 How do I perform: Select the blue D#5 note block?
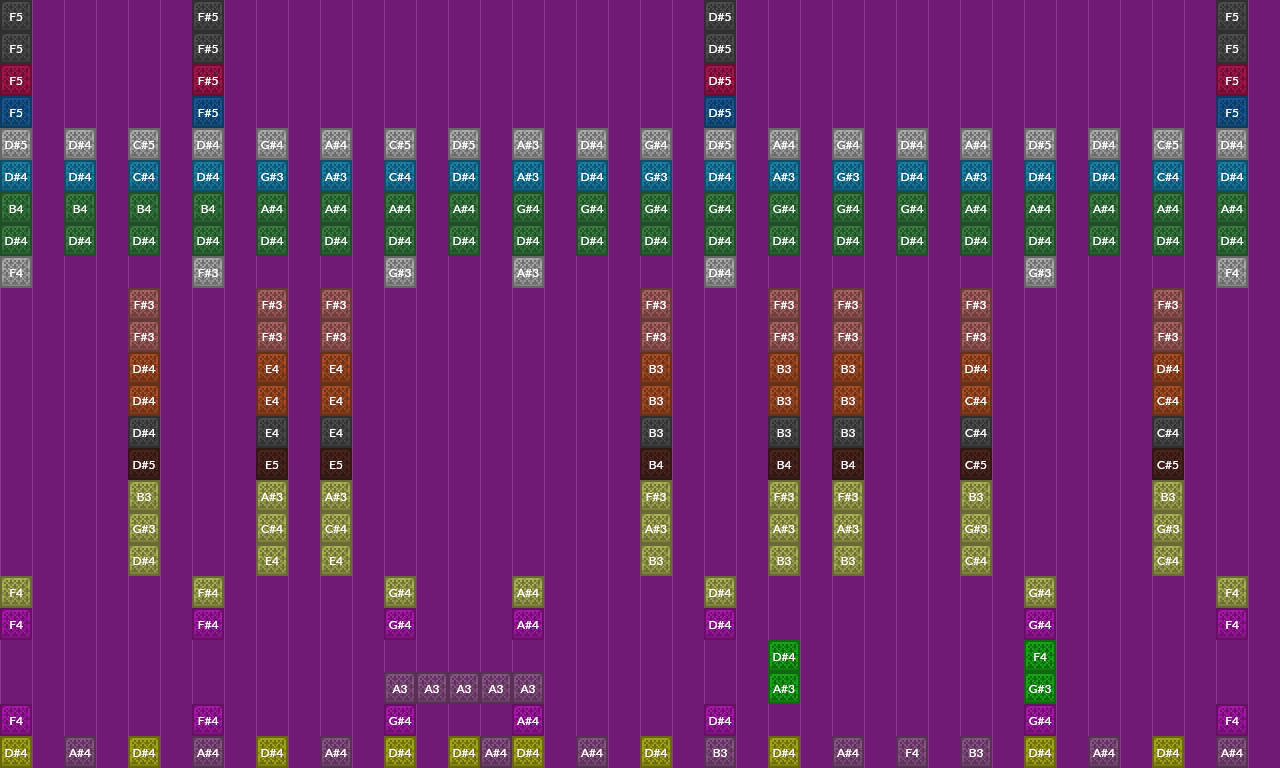[x=720, y=113]
